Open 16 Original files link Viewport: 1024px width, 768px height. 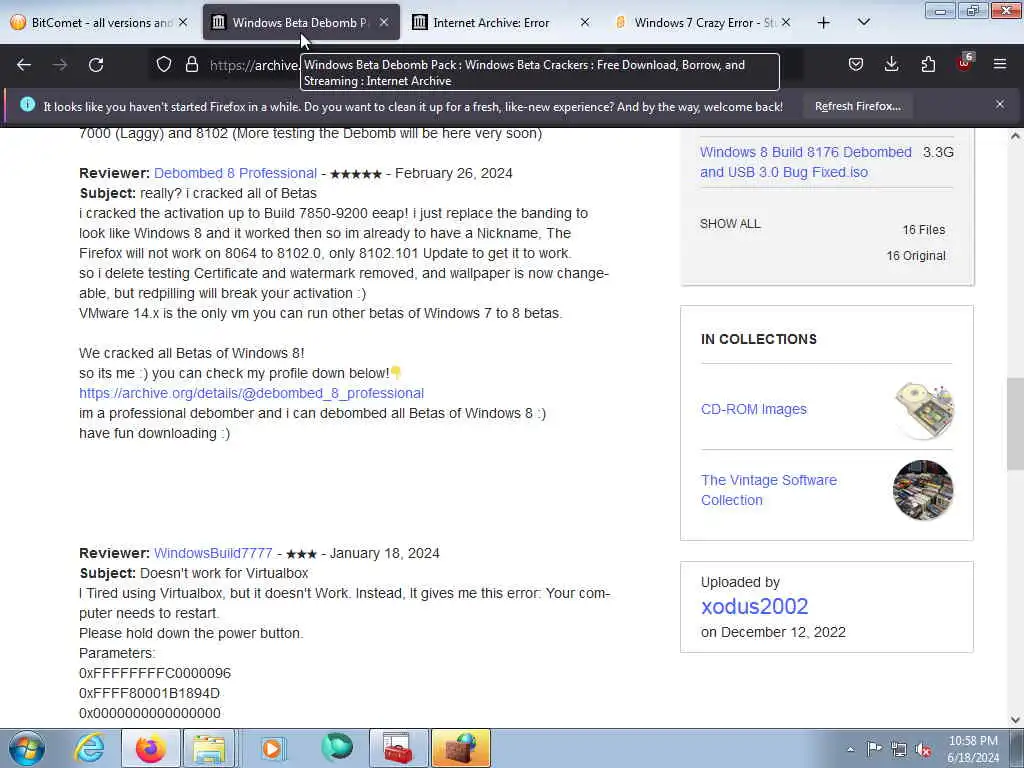916,255
